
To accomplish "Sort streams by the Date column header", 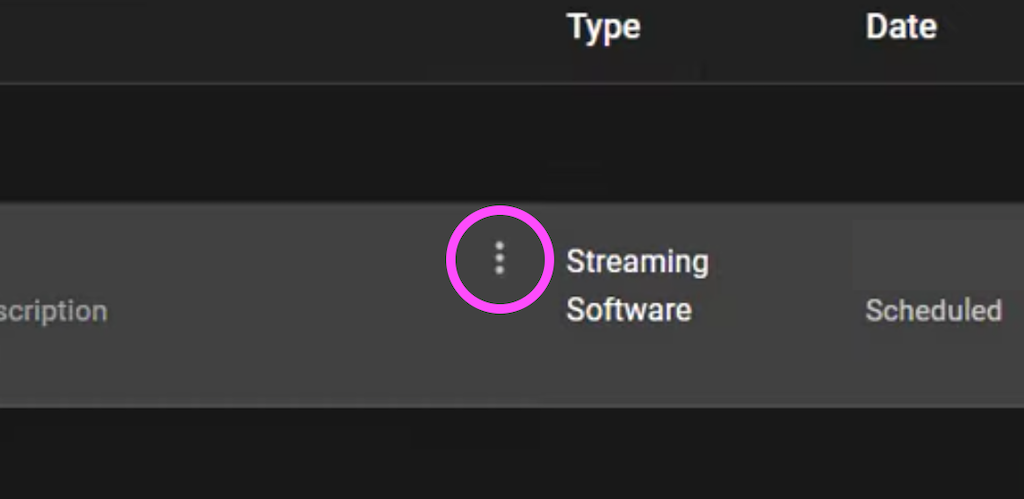I will (901, 27).
